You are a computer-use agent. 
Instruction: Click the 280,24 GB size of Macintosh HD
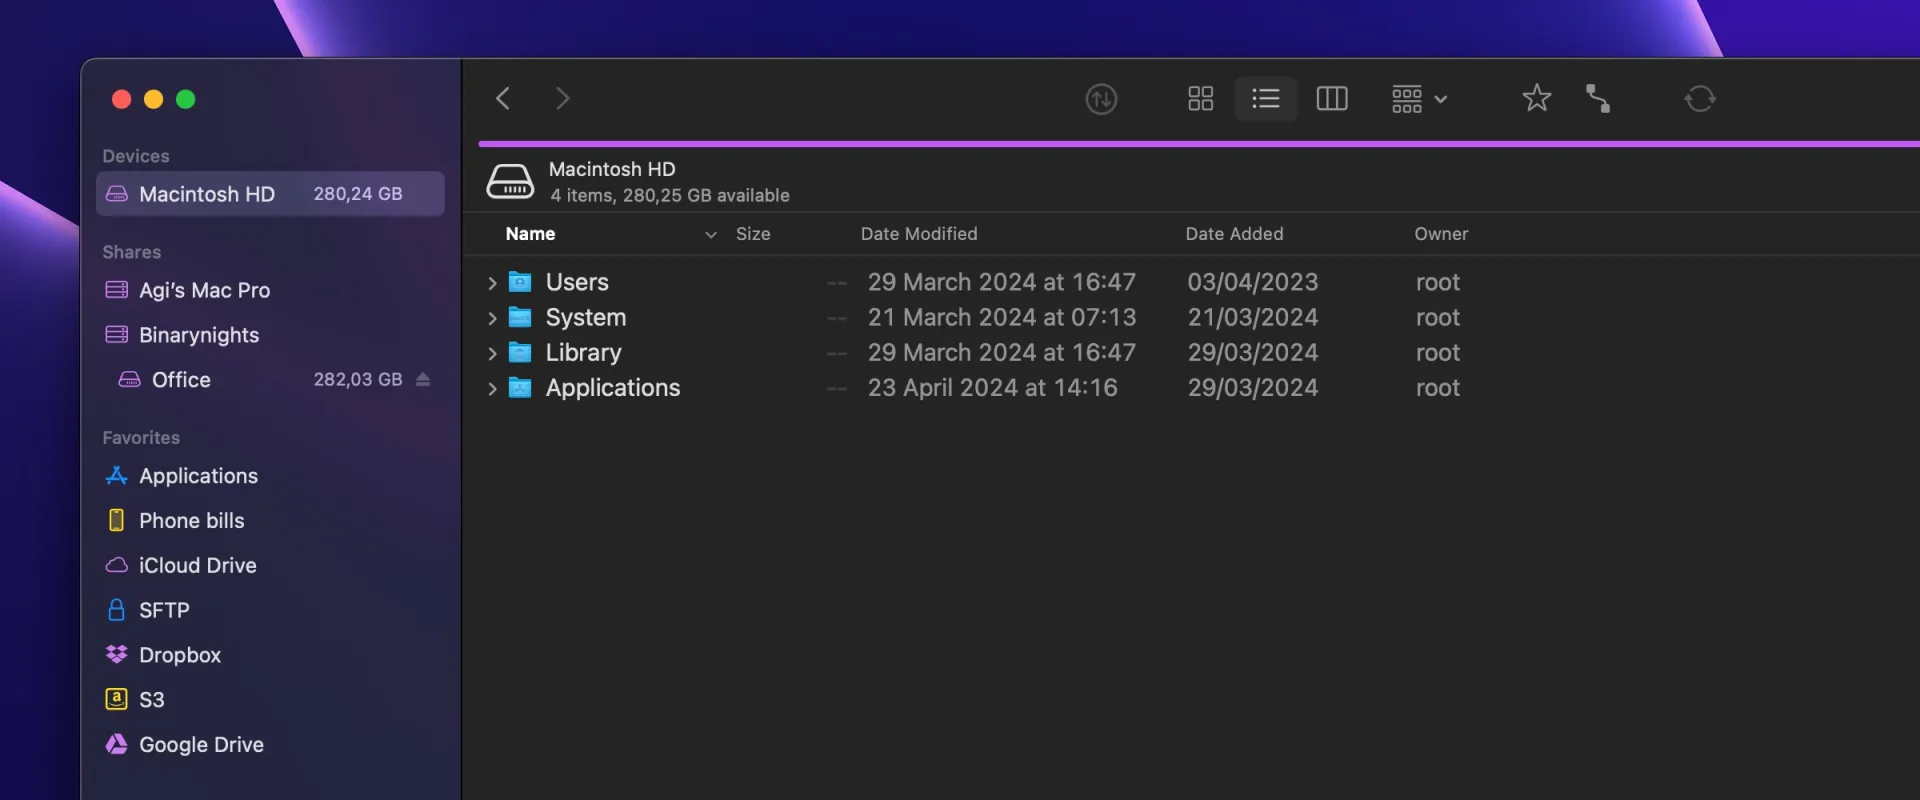tap(358, 194)
